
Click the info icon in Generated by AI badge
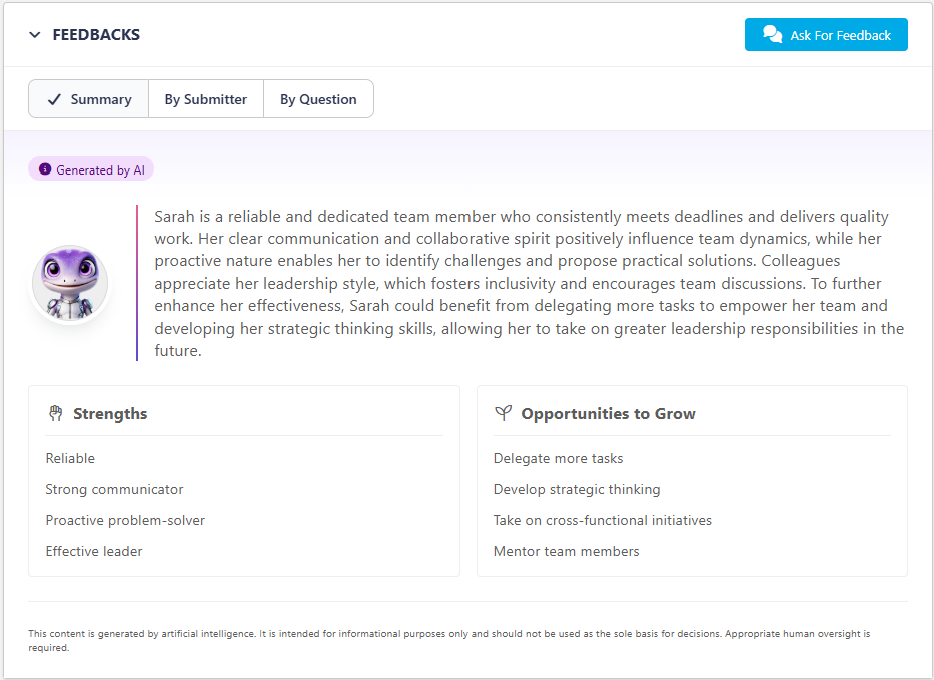point(45,170)
